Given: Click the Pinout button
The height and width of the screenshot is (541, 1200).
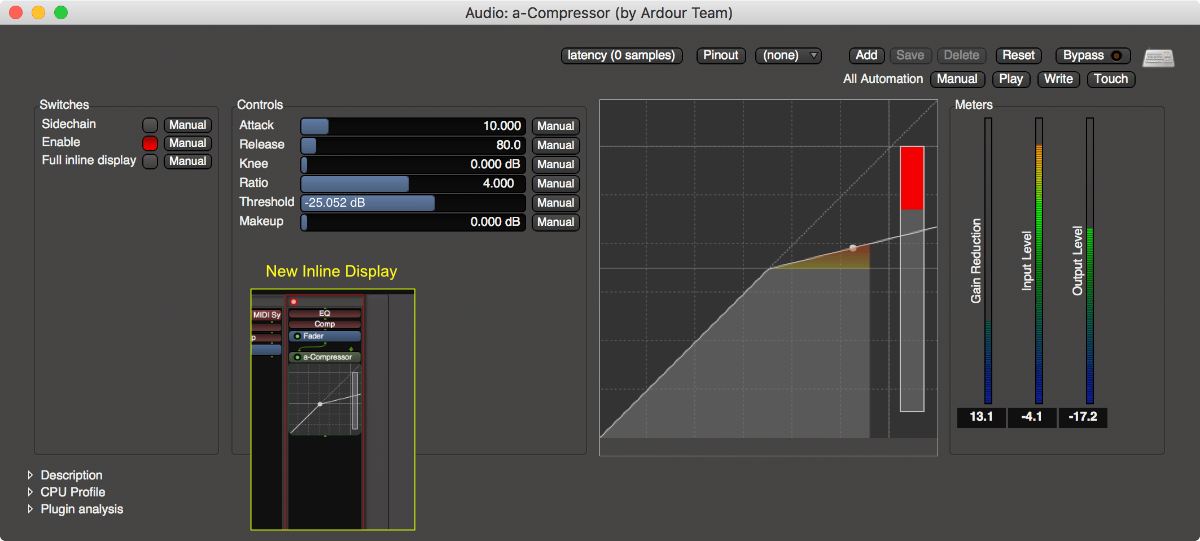Looking at the screenshot, I should 720,56.
